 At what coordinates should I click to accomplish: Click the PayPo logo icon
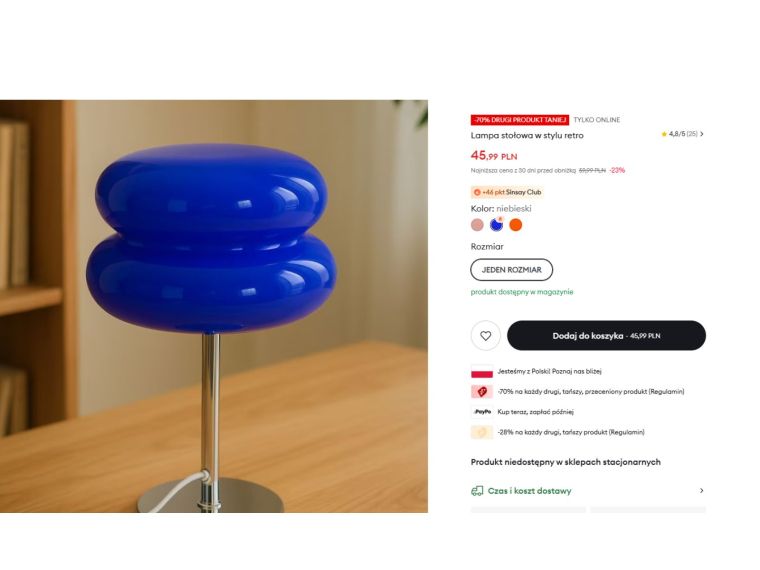tap(482, 412)
